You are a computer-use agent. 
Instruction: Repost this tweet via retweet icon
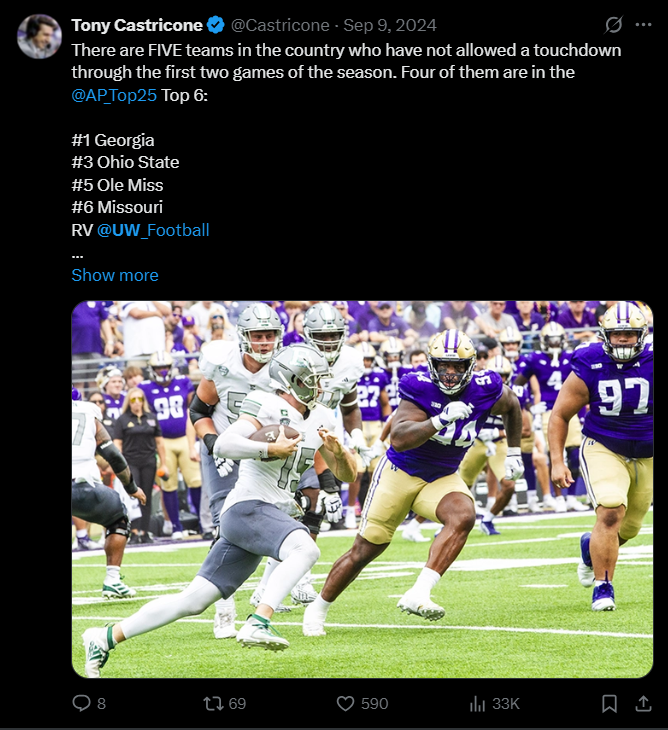213,703
